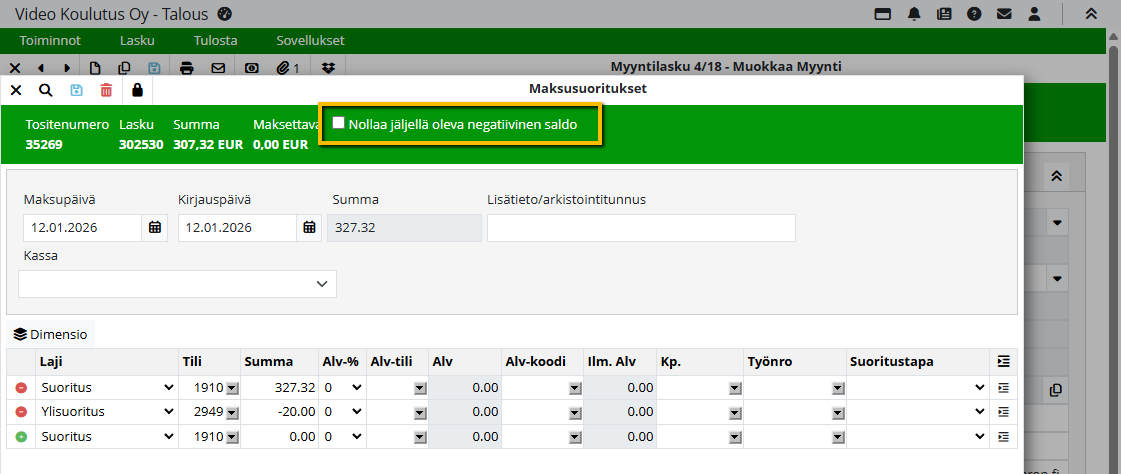Click the green plus icon to add row
The width and height of the screenshot is (1121, 474).
coord(21,437)
